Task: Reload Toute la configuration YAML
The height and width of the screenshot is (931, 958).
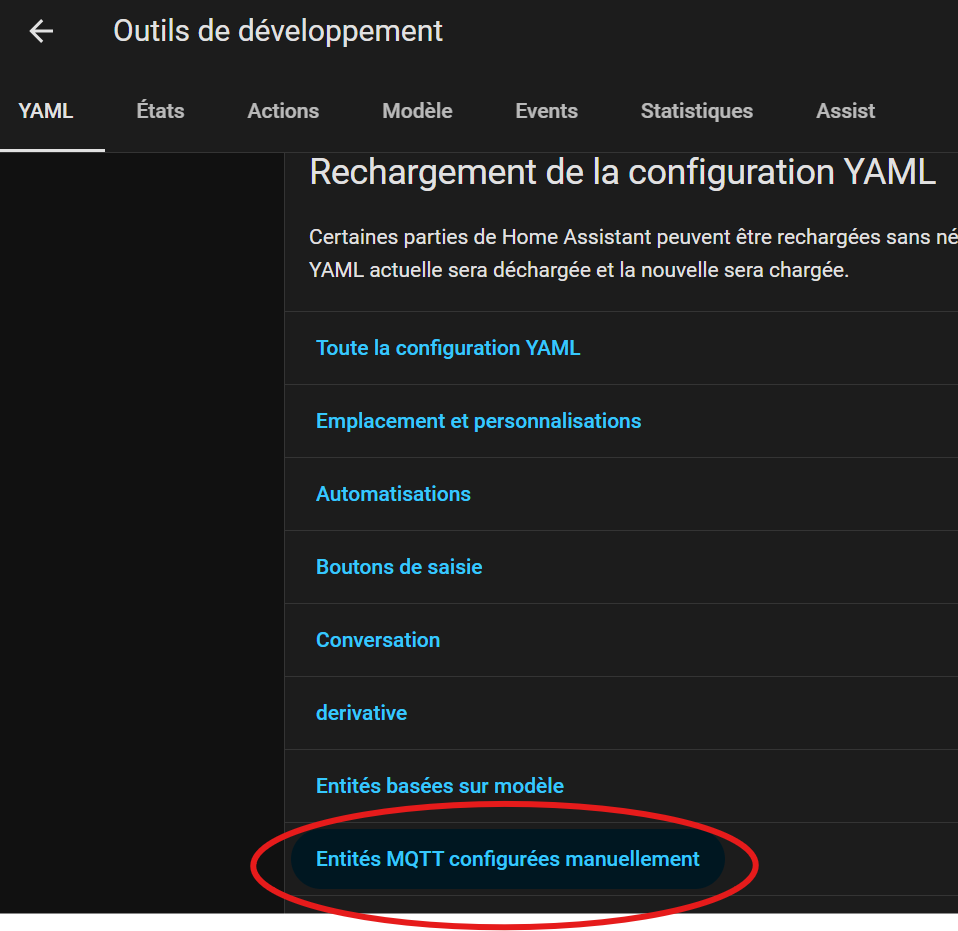Action: 448,348
